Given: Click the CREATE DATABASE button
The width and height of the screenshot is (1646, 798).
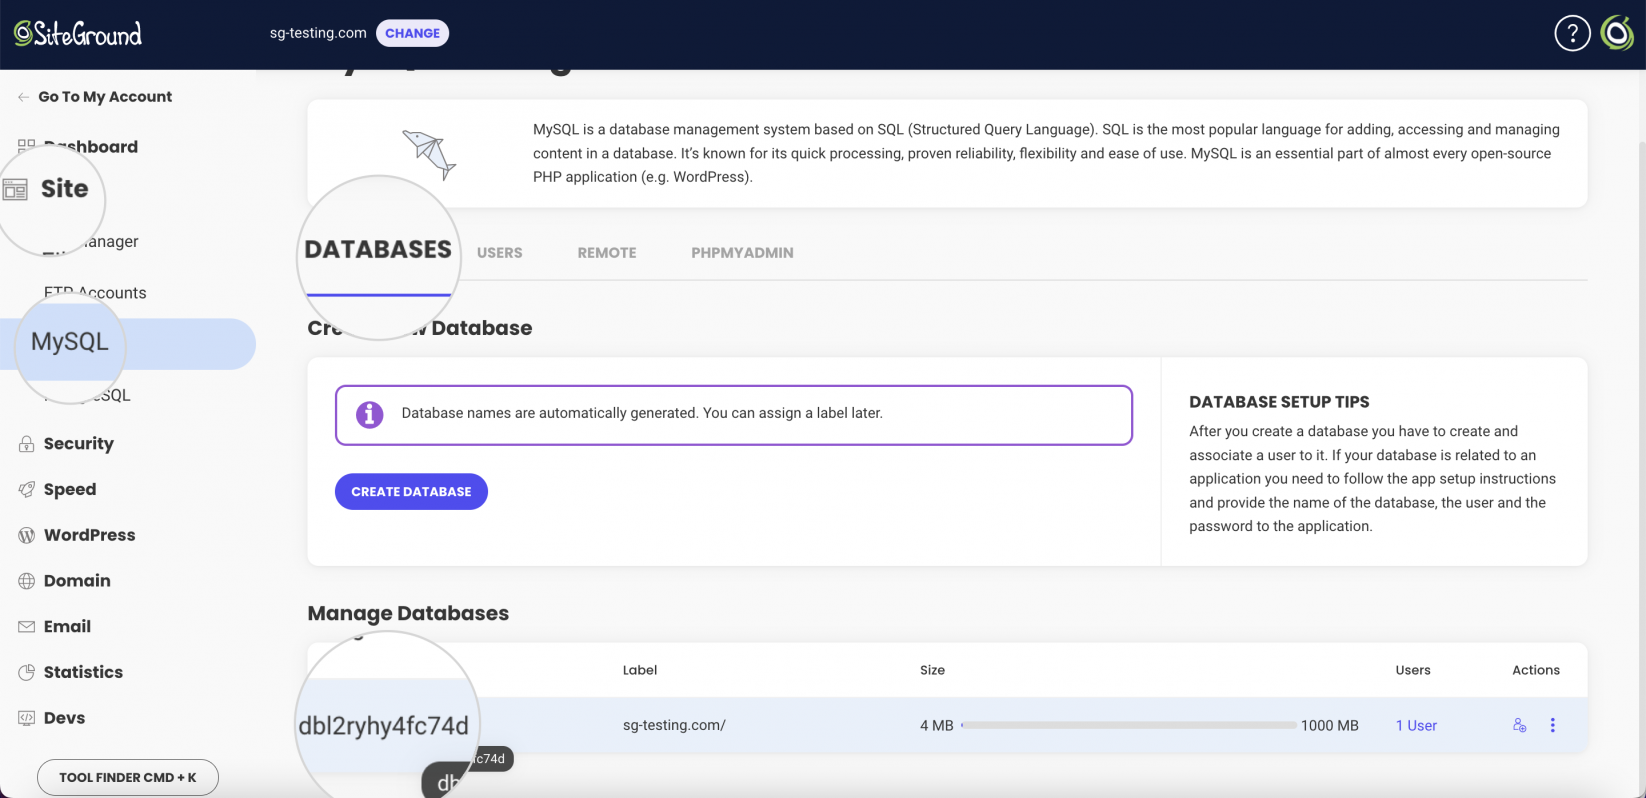Looking at the screenshot, I should click(x=411, y=492).
